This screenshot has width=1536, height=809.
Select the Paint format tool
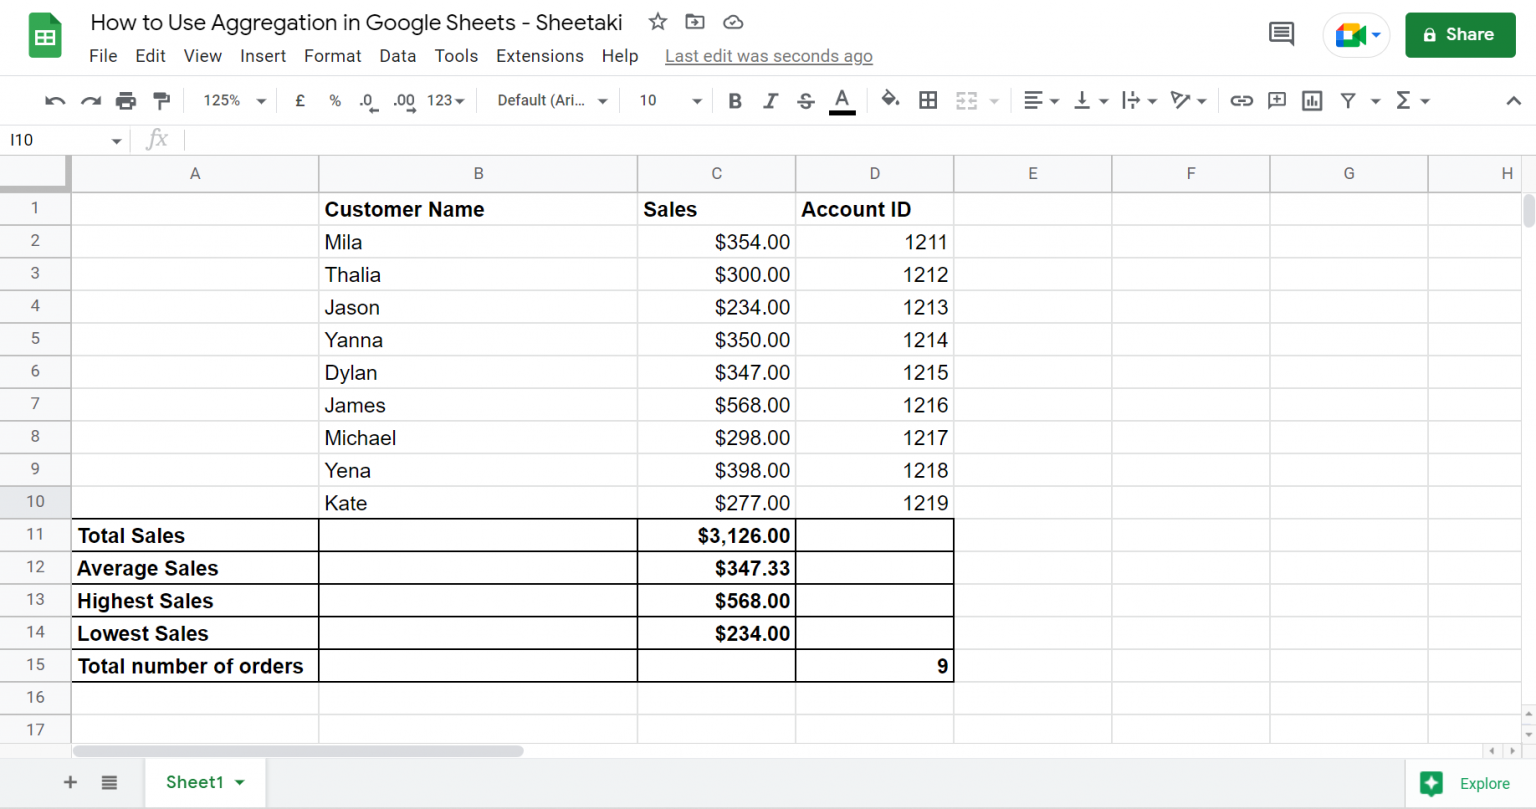pyautogui.click(x=160, y=100)
